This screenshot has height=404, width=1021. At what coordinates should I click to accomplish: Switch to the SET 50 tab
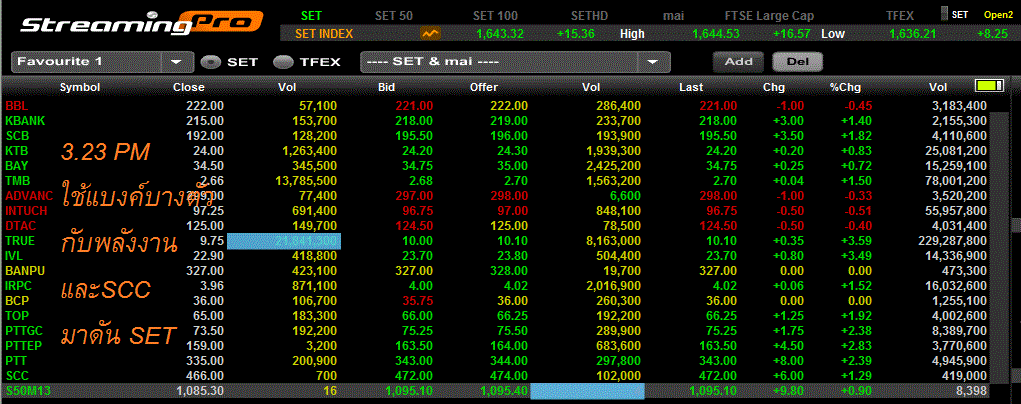pyautogui.click(x=394, y=16)
